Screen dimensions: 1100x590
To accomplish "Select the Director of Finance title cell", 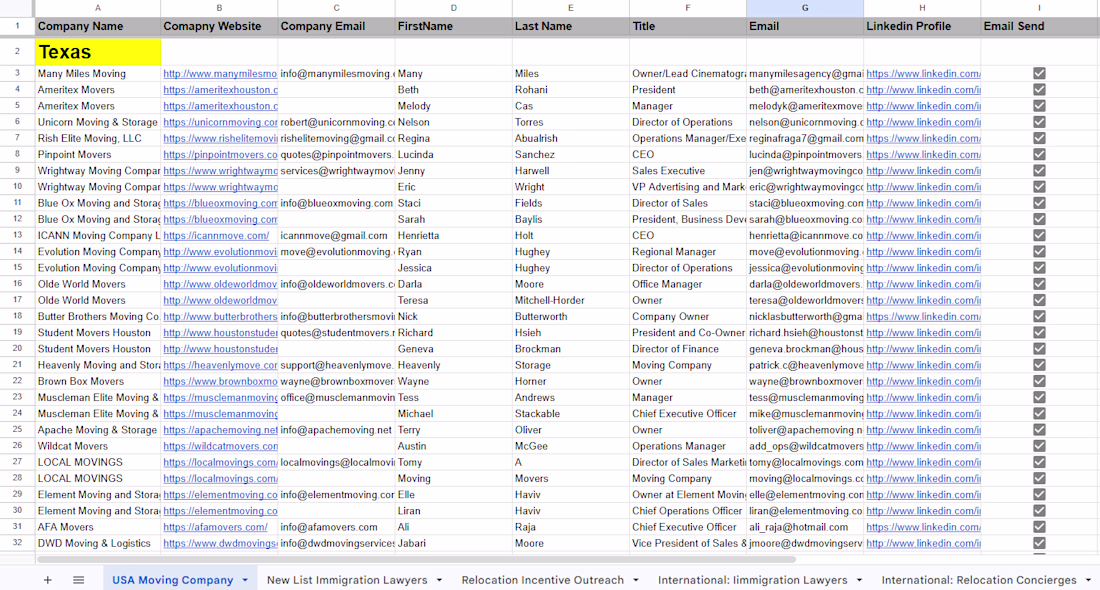I will click(688, 349).
